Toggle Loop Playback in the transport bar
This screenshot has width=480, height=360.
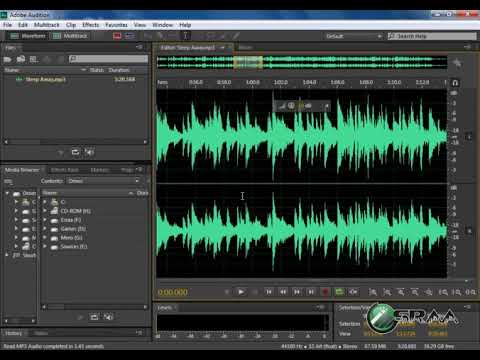click(339, 292)
